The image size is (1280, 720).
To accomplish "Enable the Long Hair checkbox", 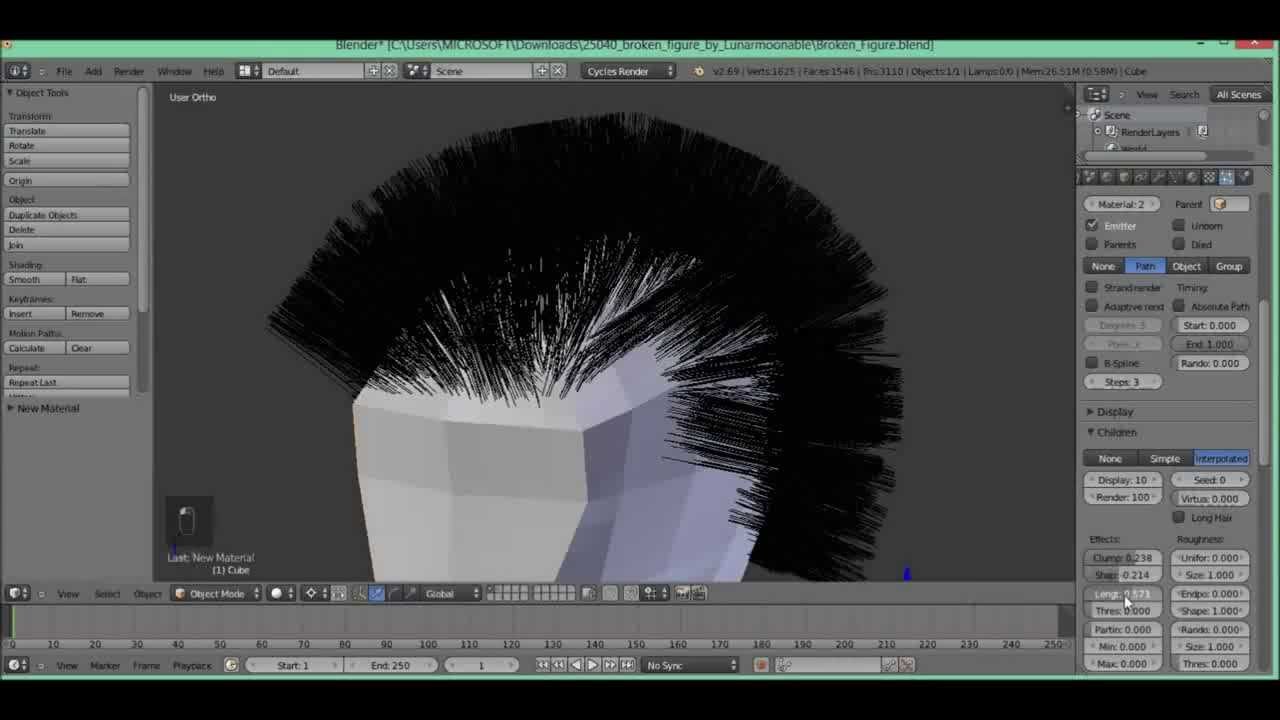I will [x=1179, y=517].
